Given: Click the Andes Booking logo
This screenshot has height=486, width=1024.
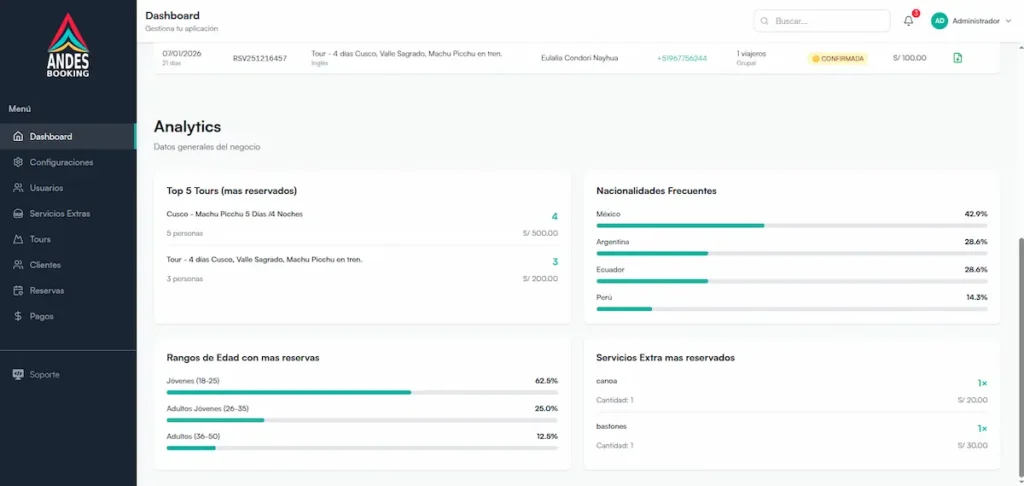Looking at the screenshot, I should tap(68, 46).
